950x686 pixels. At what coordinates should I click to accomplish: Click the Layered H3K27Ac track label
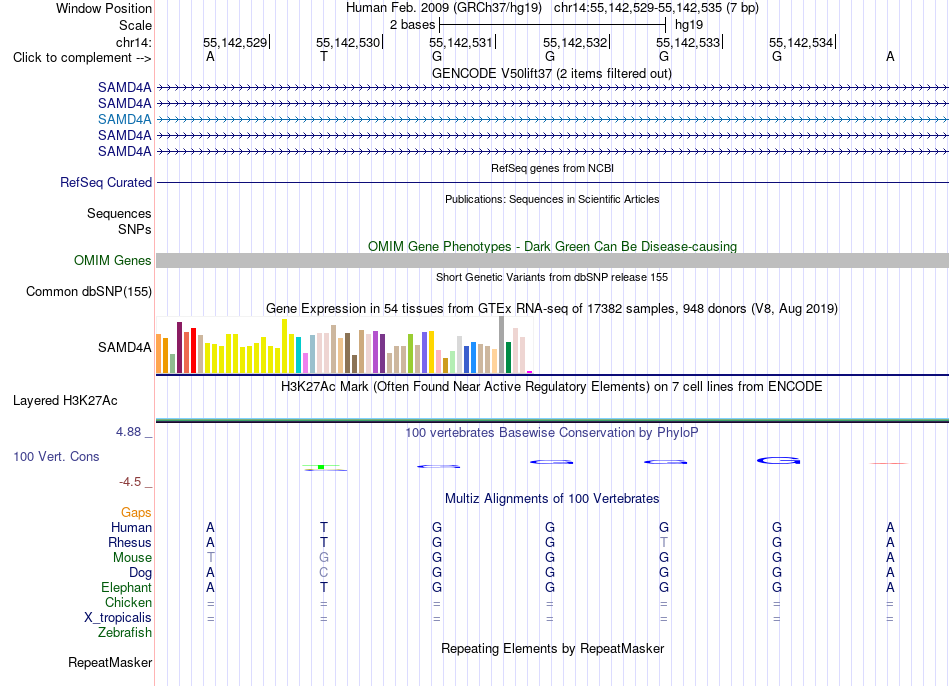65,401
